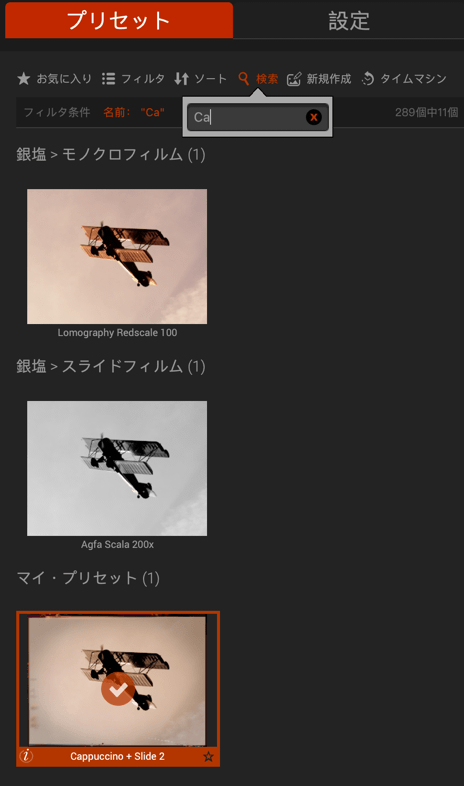Click inside the search text field

coord(248,117)
